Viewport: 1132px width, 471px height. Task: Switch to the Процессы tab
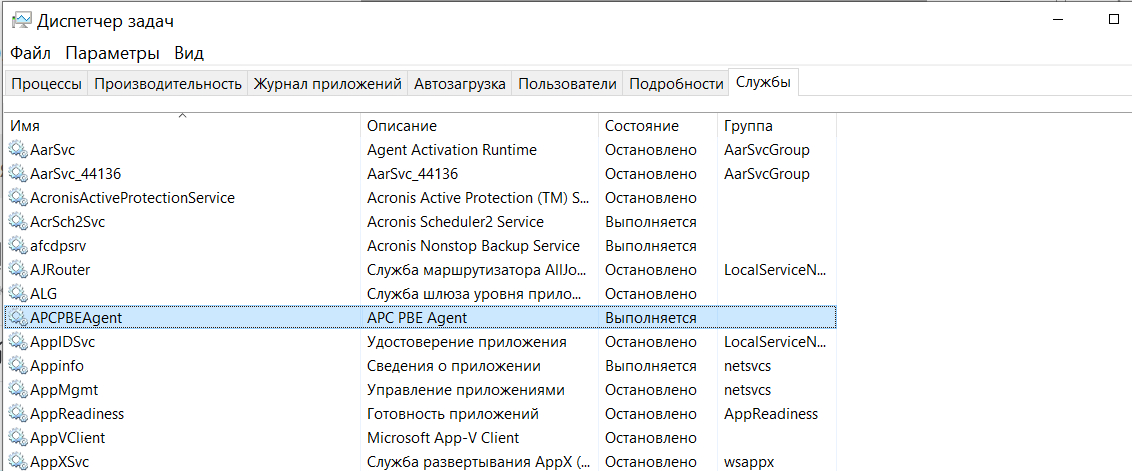[x=46, y=84]
